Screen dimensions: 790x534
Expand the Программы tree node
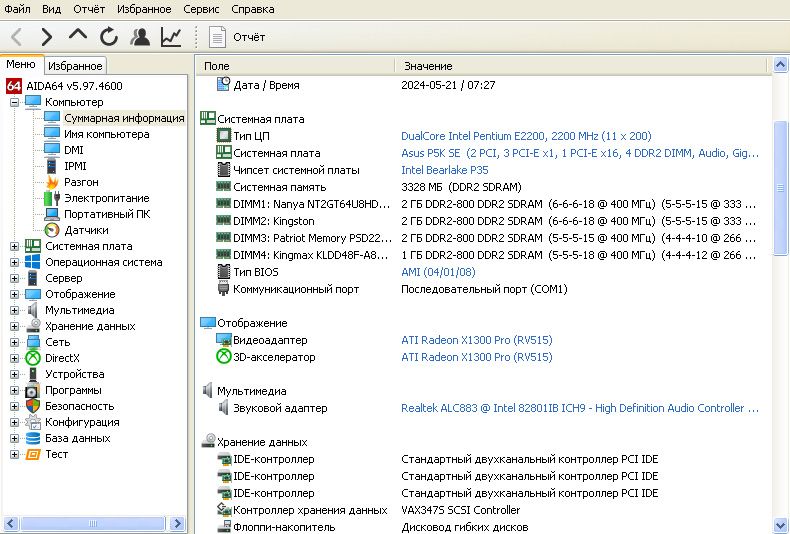click(15, 390)
